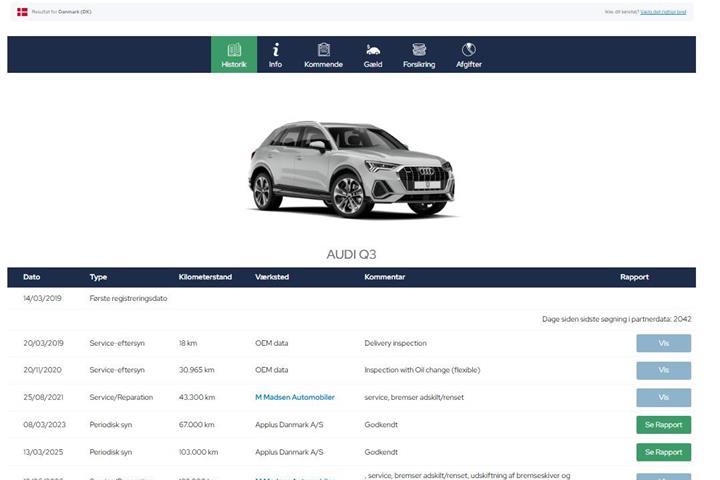Screen dimensions: 720x480
Task: Select the AUDI Q3 heading text
Action: [x=351, y=254]
